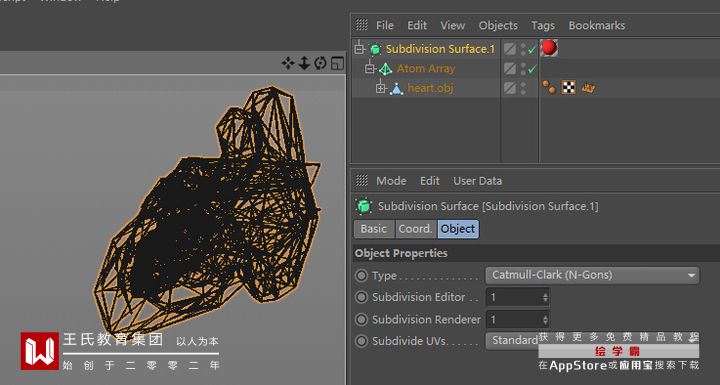Click the Subdivision Editor animation dot
Viewport: 720px width, 385px height.
(361, 297)
